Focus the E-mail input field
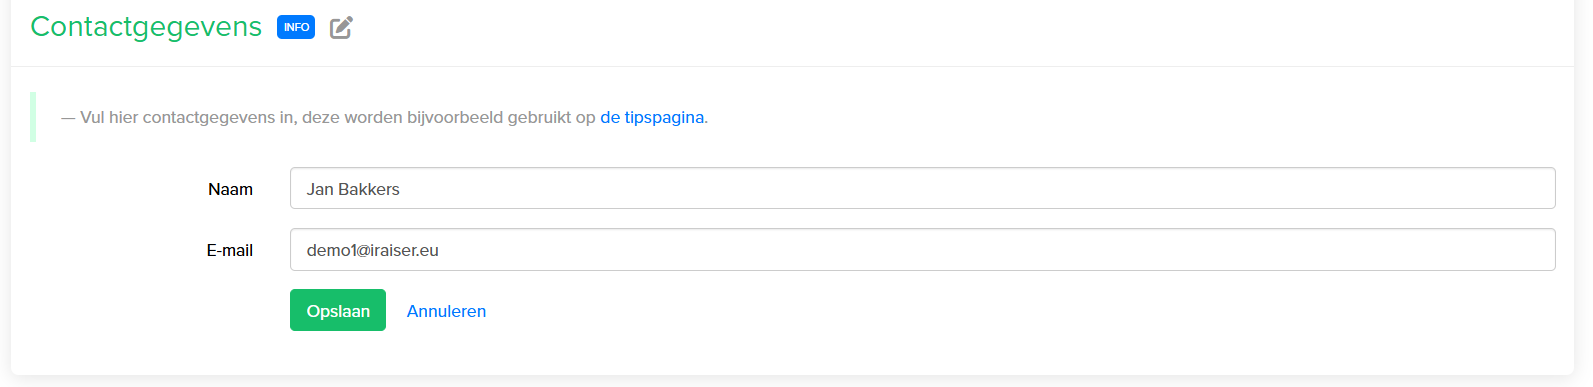The image size is (1593, 387). coord(922,250)
